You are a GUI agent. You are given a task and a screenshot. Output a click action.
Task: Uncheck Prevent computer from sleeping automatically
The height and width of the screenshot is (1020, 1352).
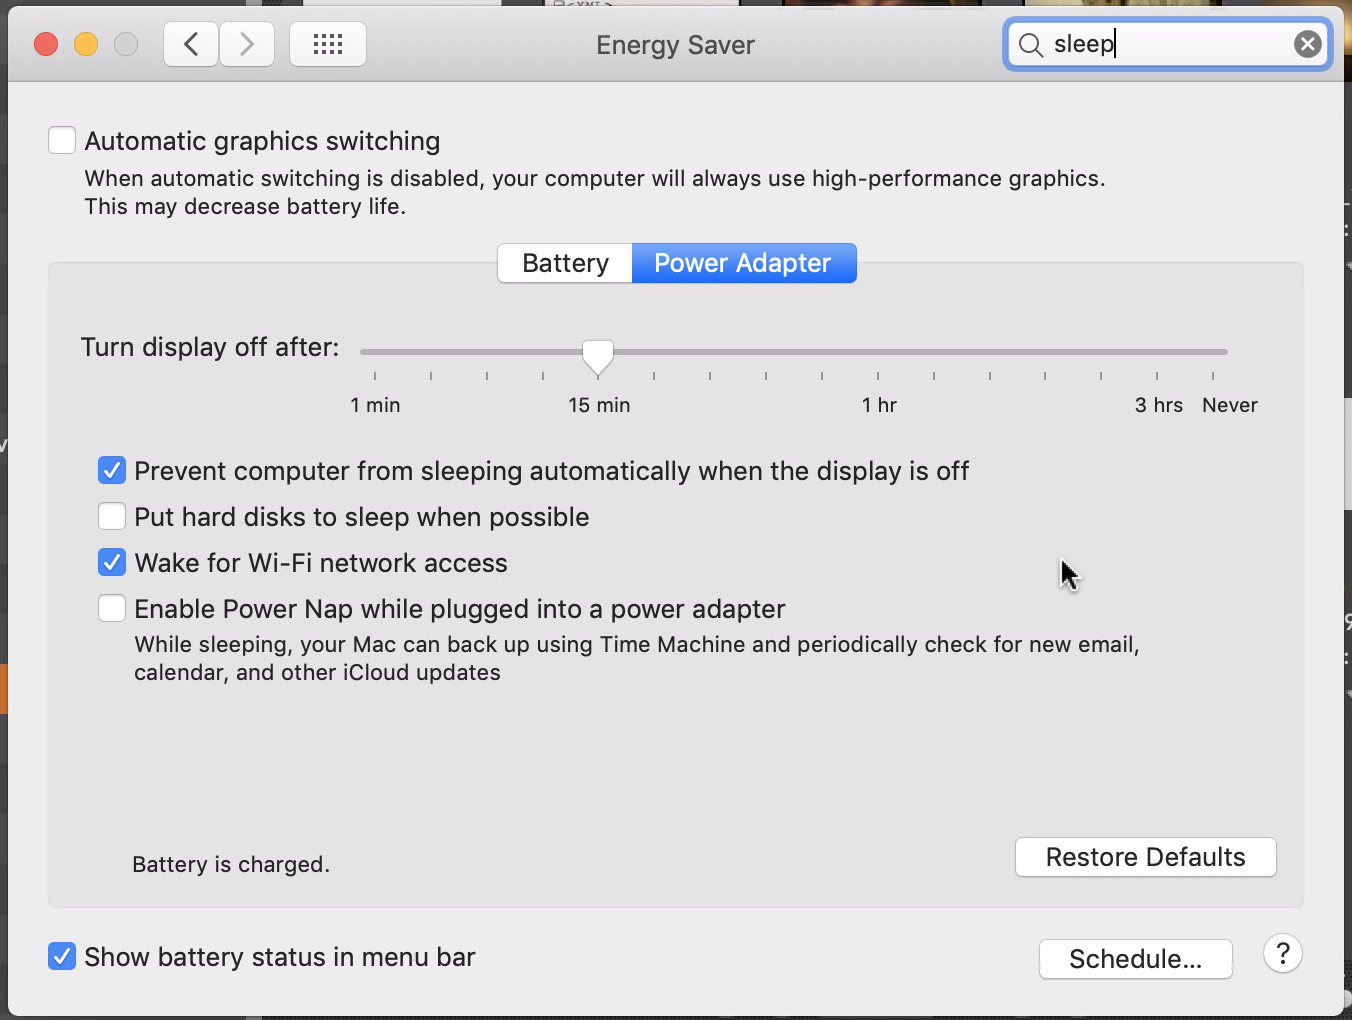coord(112,471)
